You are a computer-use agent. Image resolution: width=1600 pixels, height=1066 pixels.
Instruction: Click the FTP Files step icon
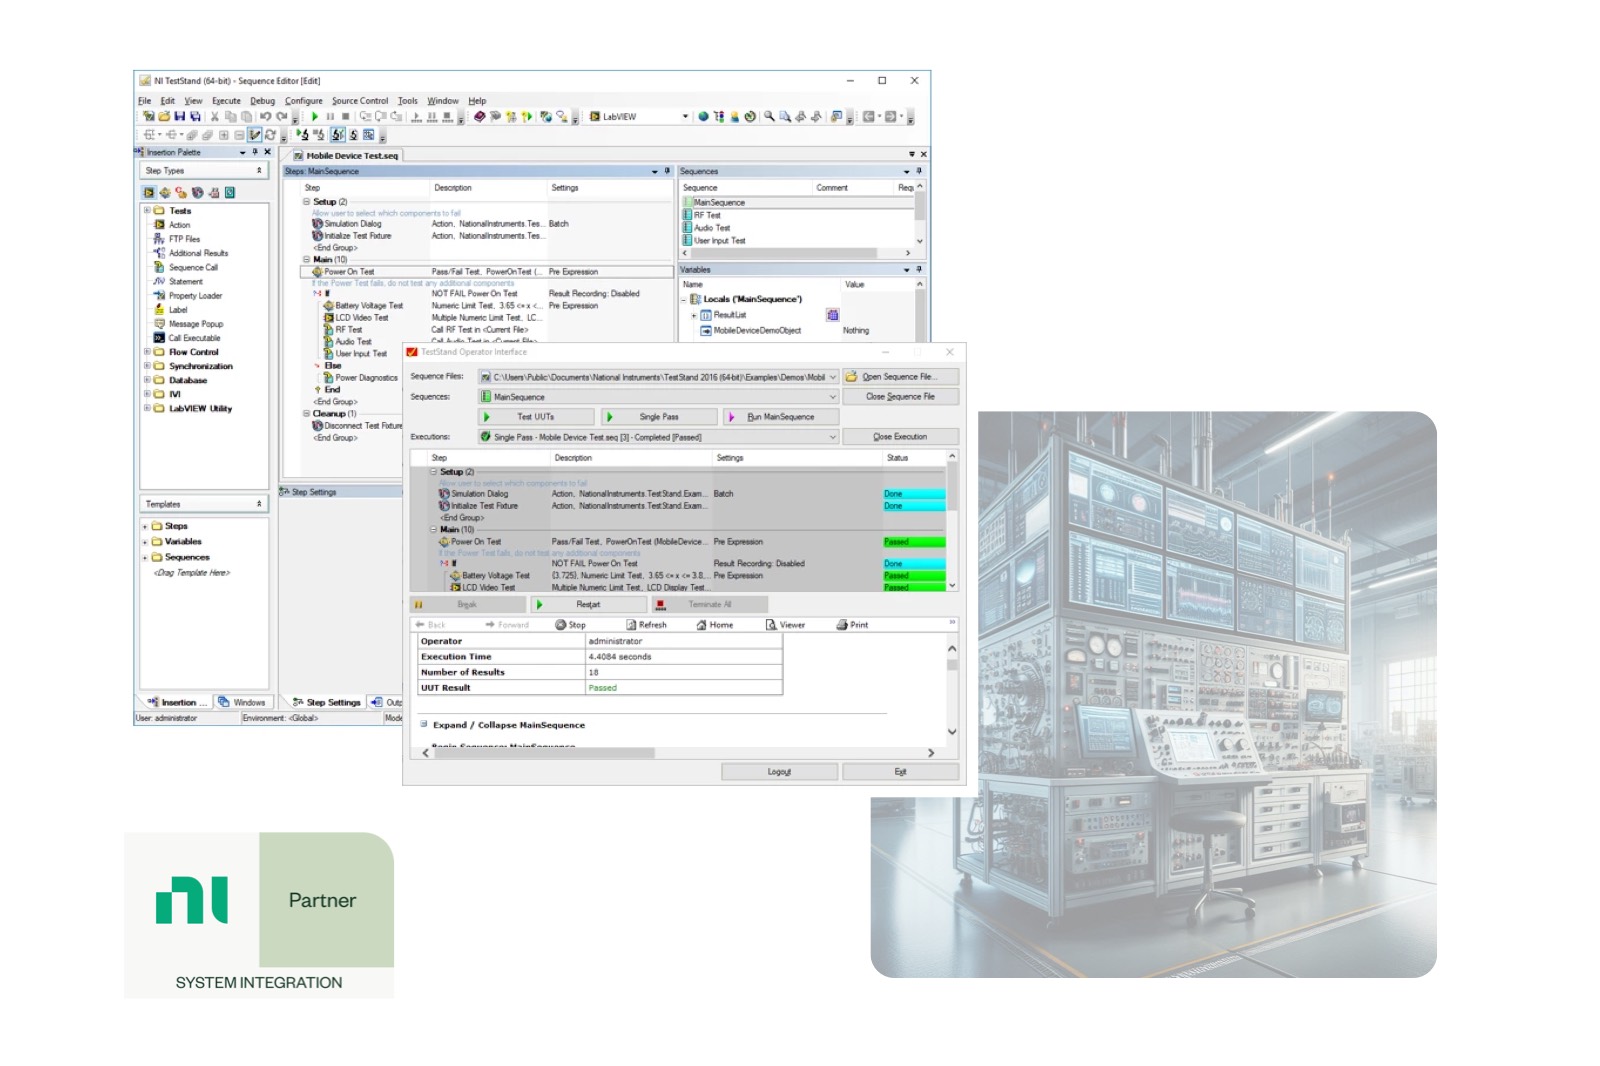159,238
